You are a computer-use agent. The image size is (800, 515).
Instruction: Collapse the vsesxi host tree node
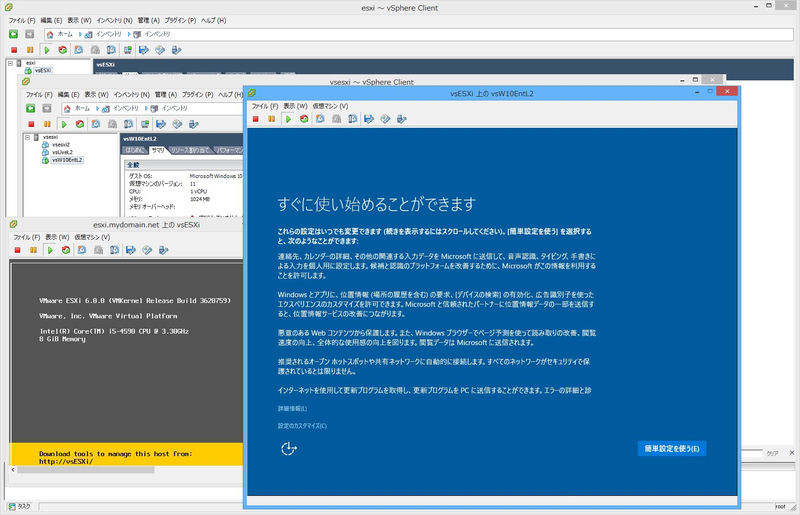pyautogui.click(x=28, y=137)
